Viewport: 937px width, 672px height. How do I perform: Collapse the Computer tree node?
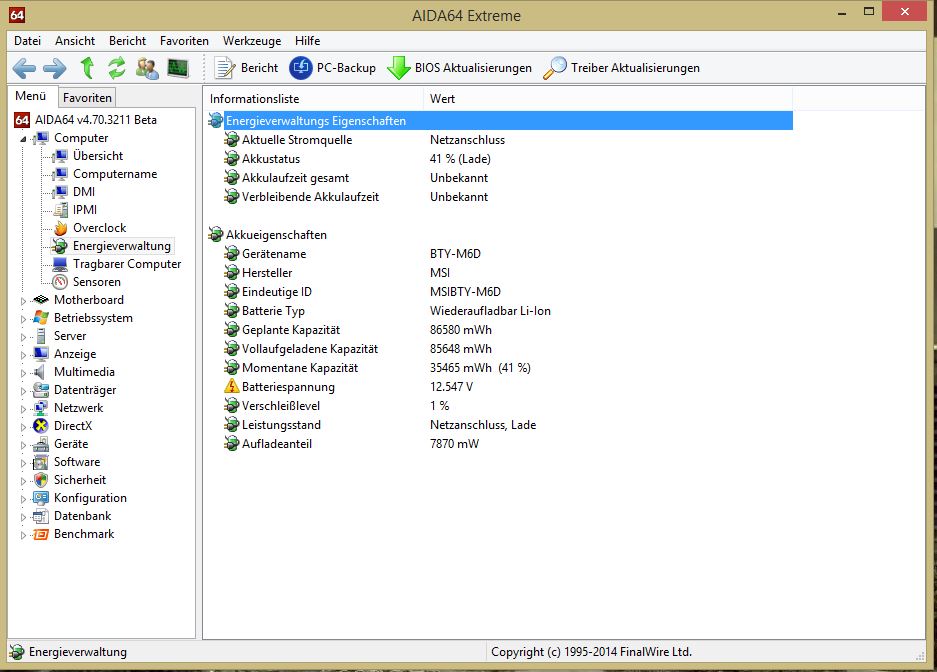pyautogui.click(x=23, y=139)
